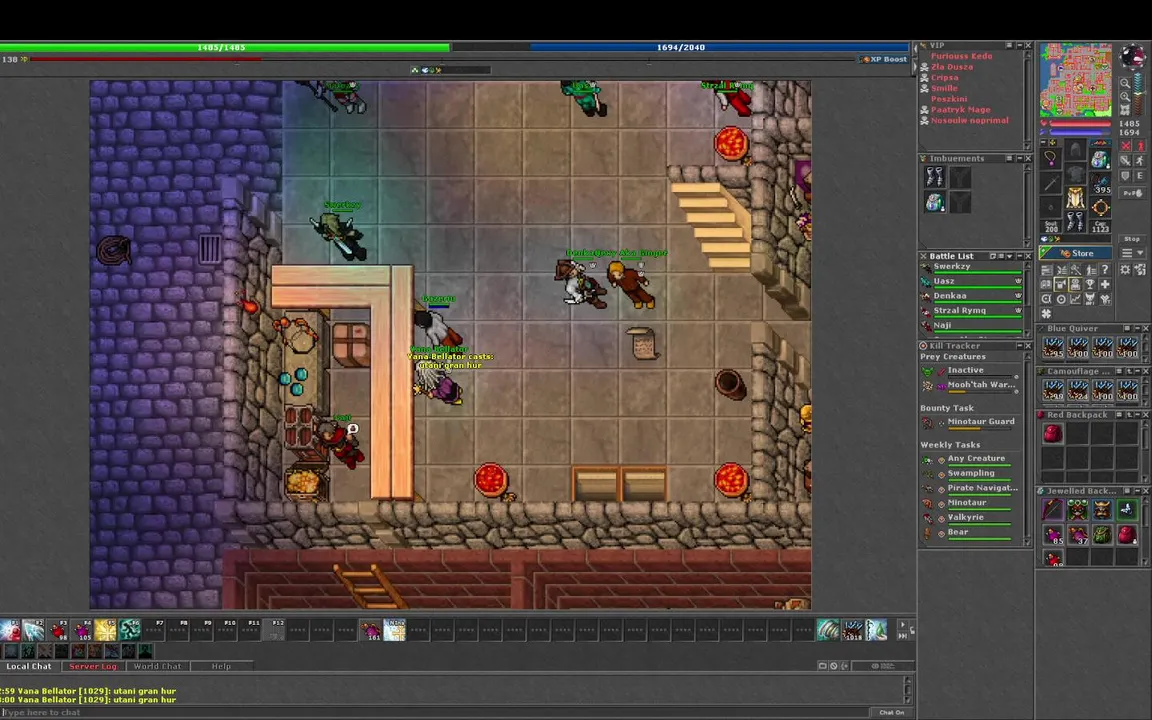
Task: Collapse the Imbuements panel
Action: (x=1020, y=158)
